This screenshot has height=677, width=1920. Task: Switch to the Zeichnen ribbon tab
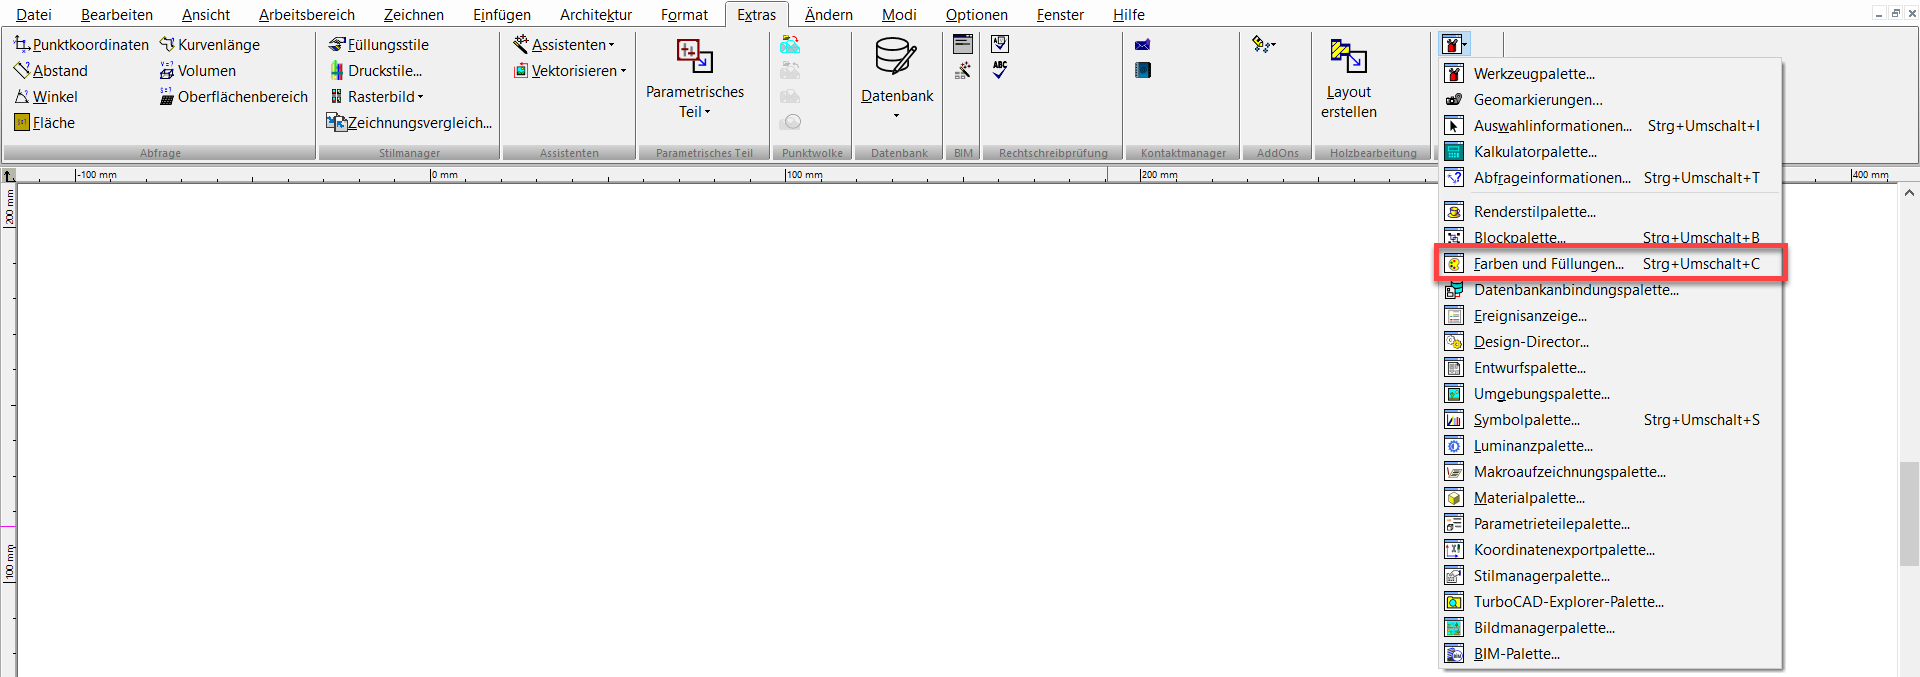tap(414, 15)
